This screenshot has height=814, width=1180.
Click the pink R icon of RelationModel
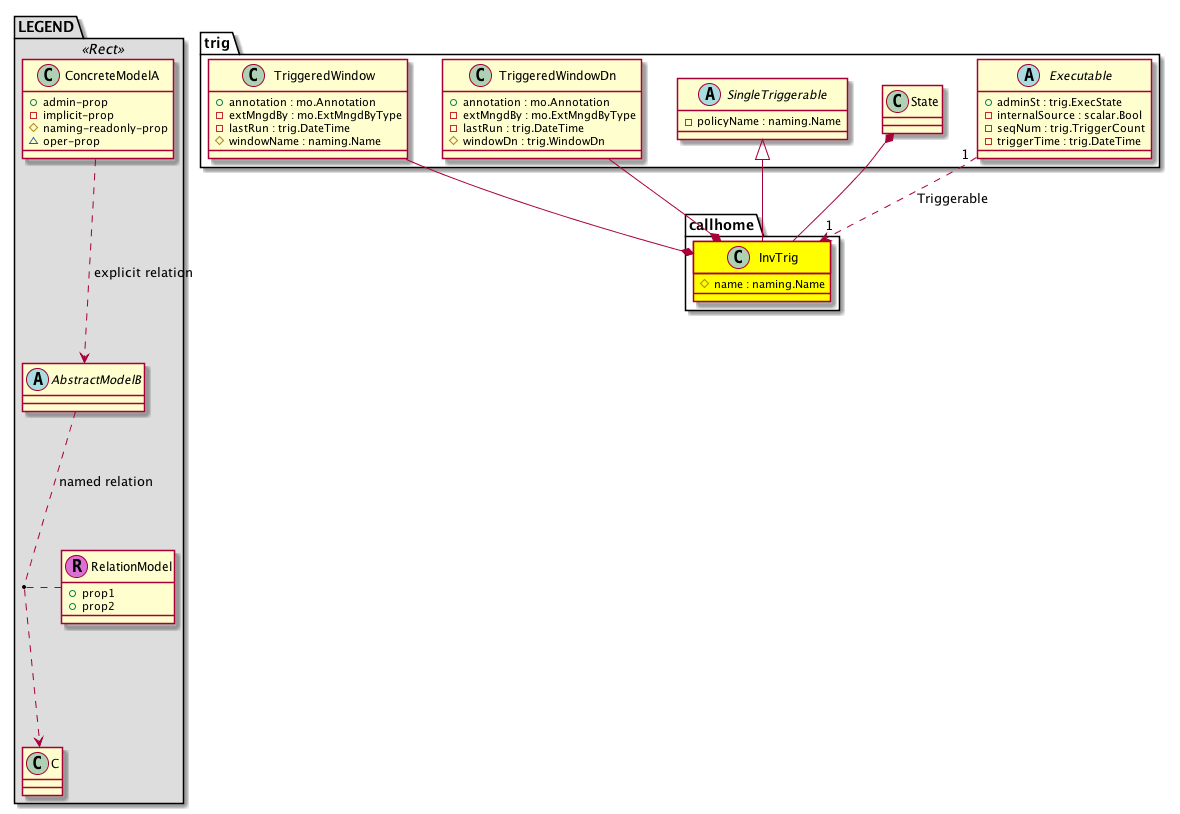click(x=77, y=567)
